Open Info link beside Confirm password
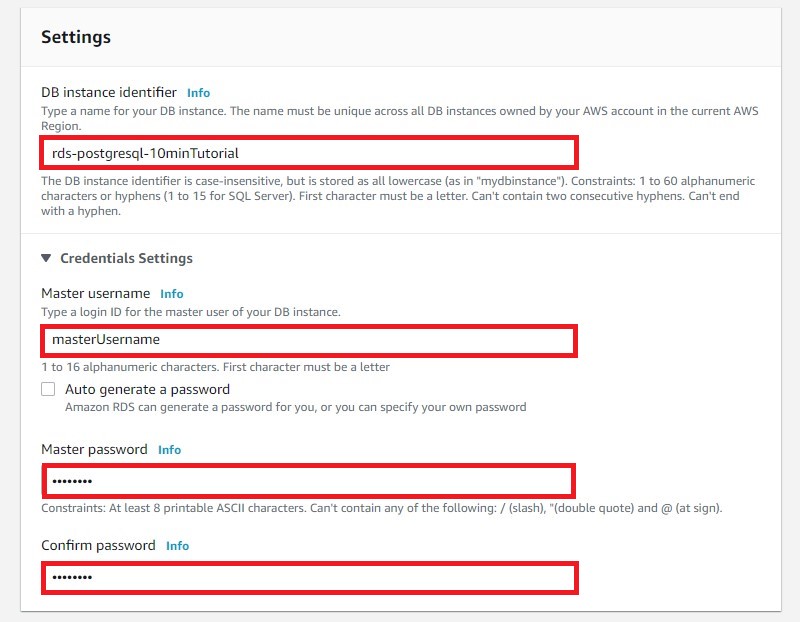The image size is (800, 622). (x=177, y=546)
